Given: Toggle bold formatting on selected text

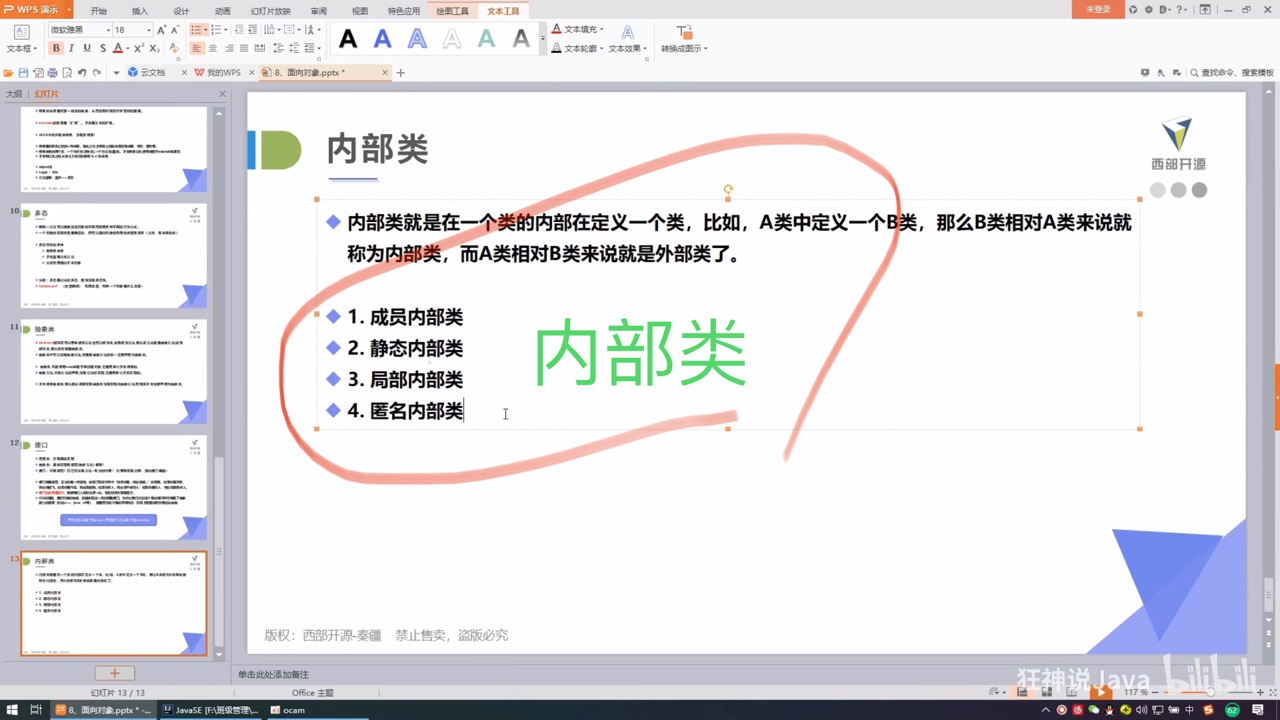Looking at the screenshot, I should tap(56, 48).
